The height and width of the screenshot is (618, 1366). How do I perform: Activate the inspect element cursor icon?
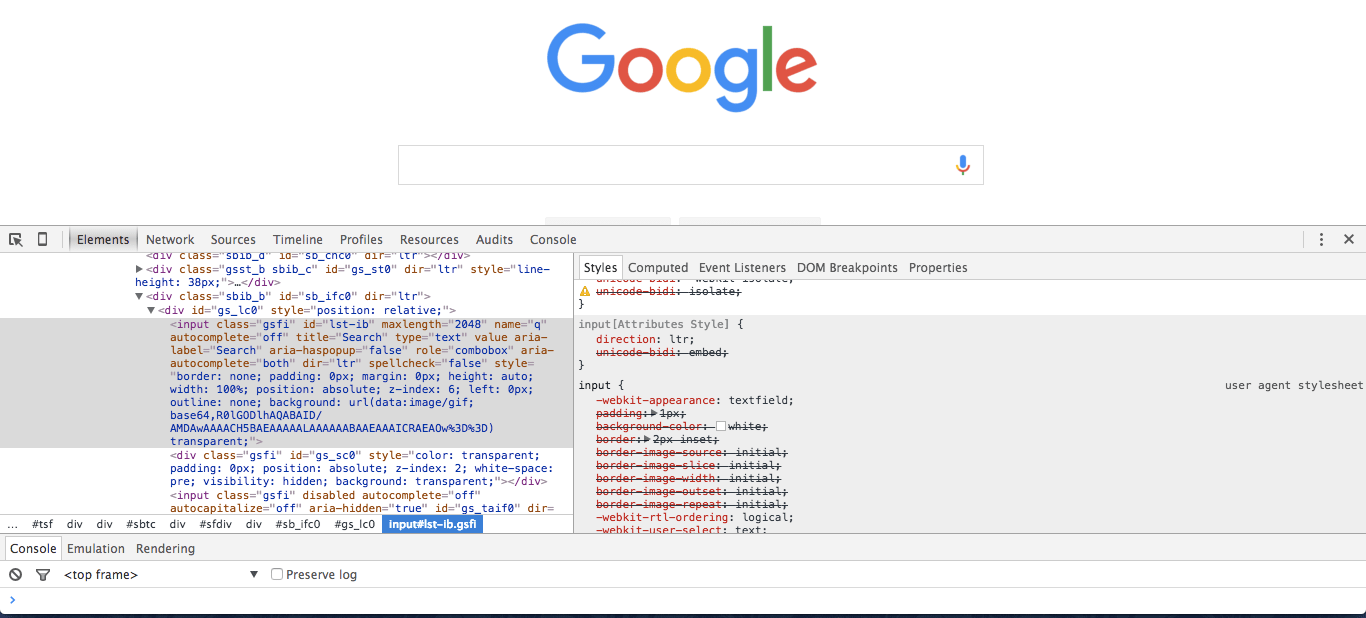[16, 240]
